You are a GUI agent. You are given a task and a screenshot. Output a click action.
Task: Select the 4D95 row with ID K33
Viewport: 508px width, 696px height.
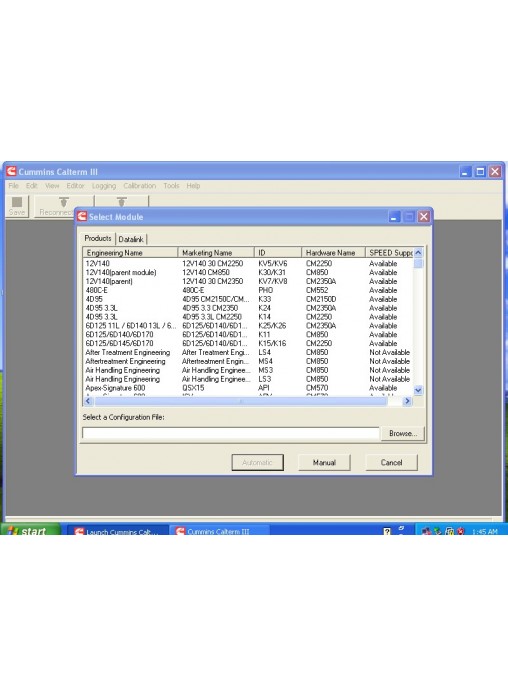(x=248, y=299)
